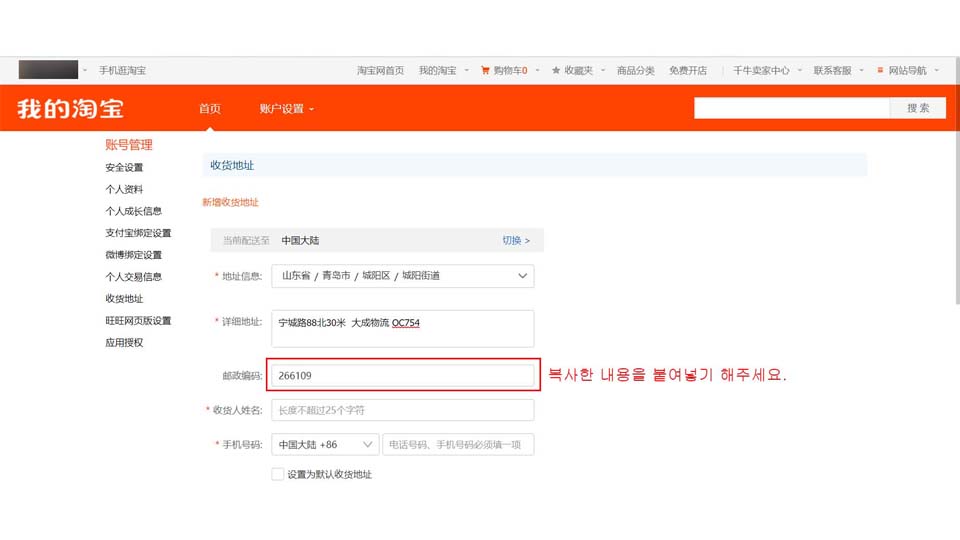Expand the 我的淘宝 top bar dropdown
The height and width of the screenshot is (540, 960).
(467, 70)
